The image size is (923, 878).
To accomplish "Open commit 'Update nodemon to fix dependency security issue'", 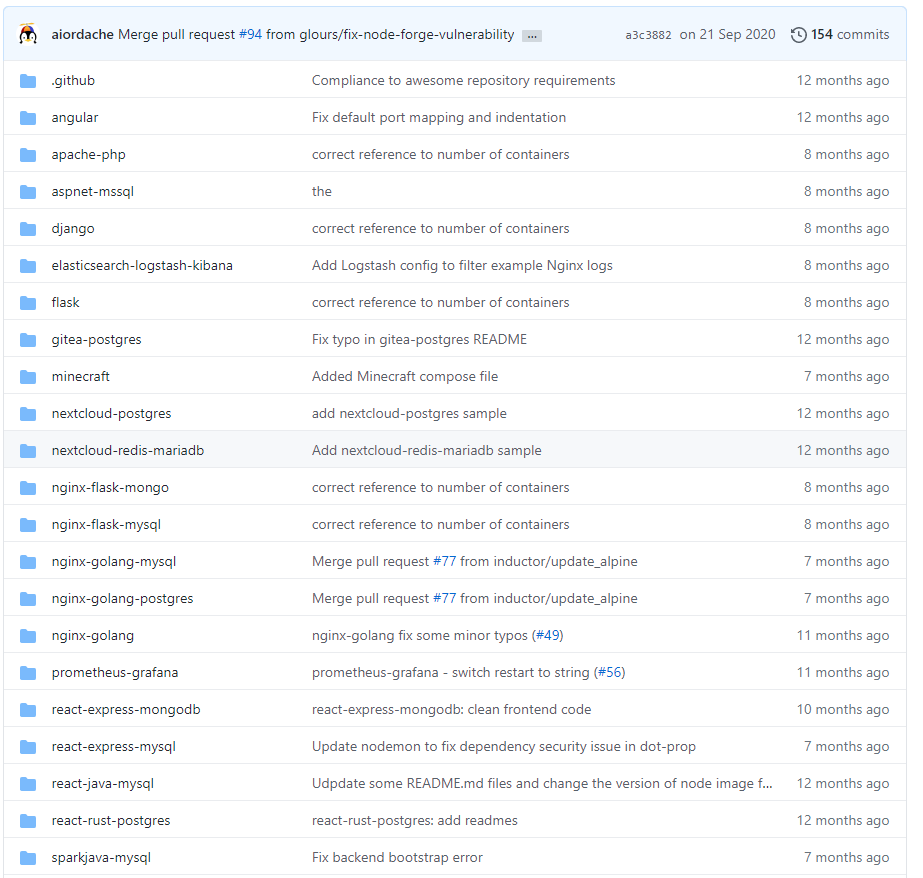I will 503,747.
